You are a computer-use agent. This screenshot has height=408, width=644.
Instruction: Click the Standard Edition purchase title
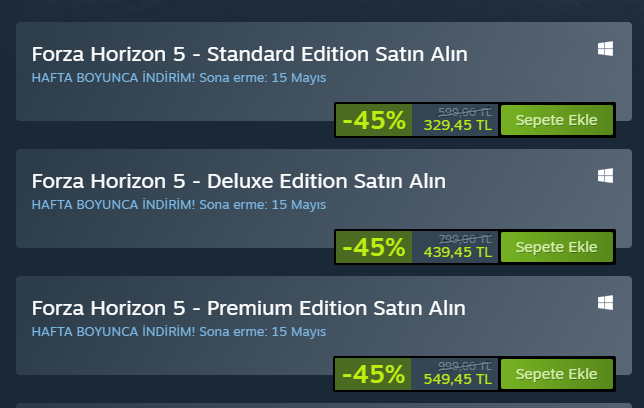click(249, 54)
